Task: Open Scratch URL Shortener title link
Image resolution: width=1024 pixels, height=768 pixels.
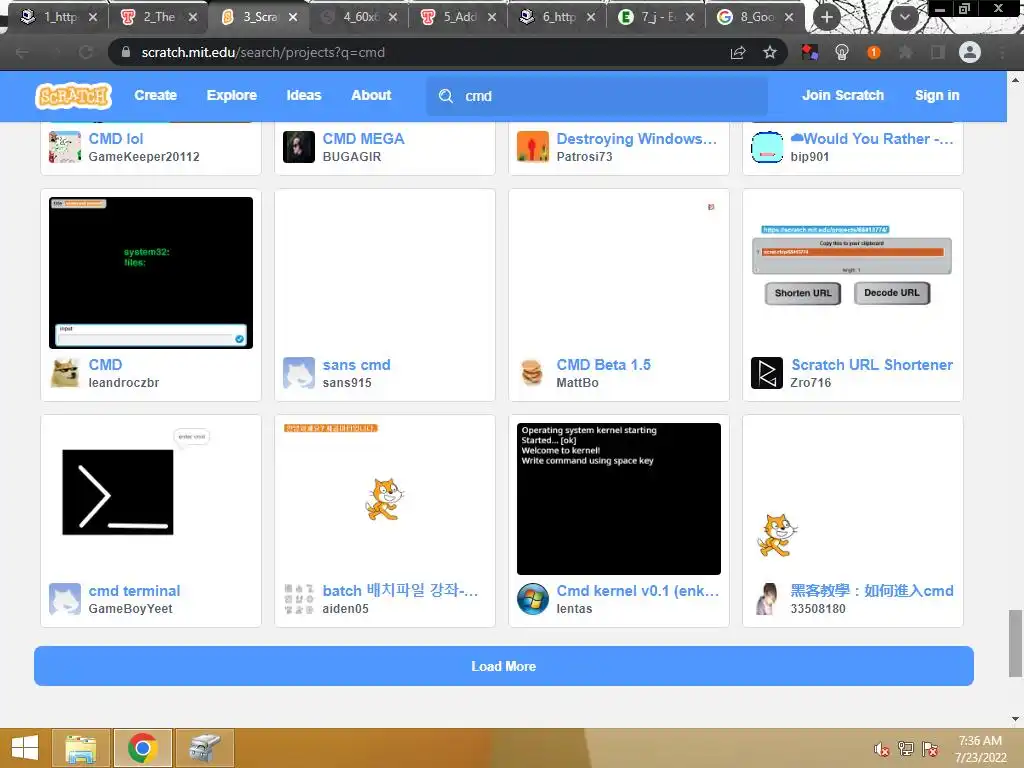Action: [x=872, y=364]
